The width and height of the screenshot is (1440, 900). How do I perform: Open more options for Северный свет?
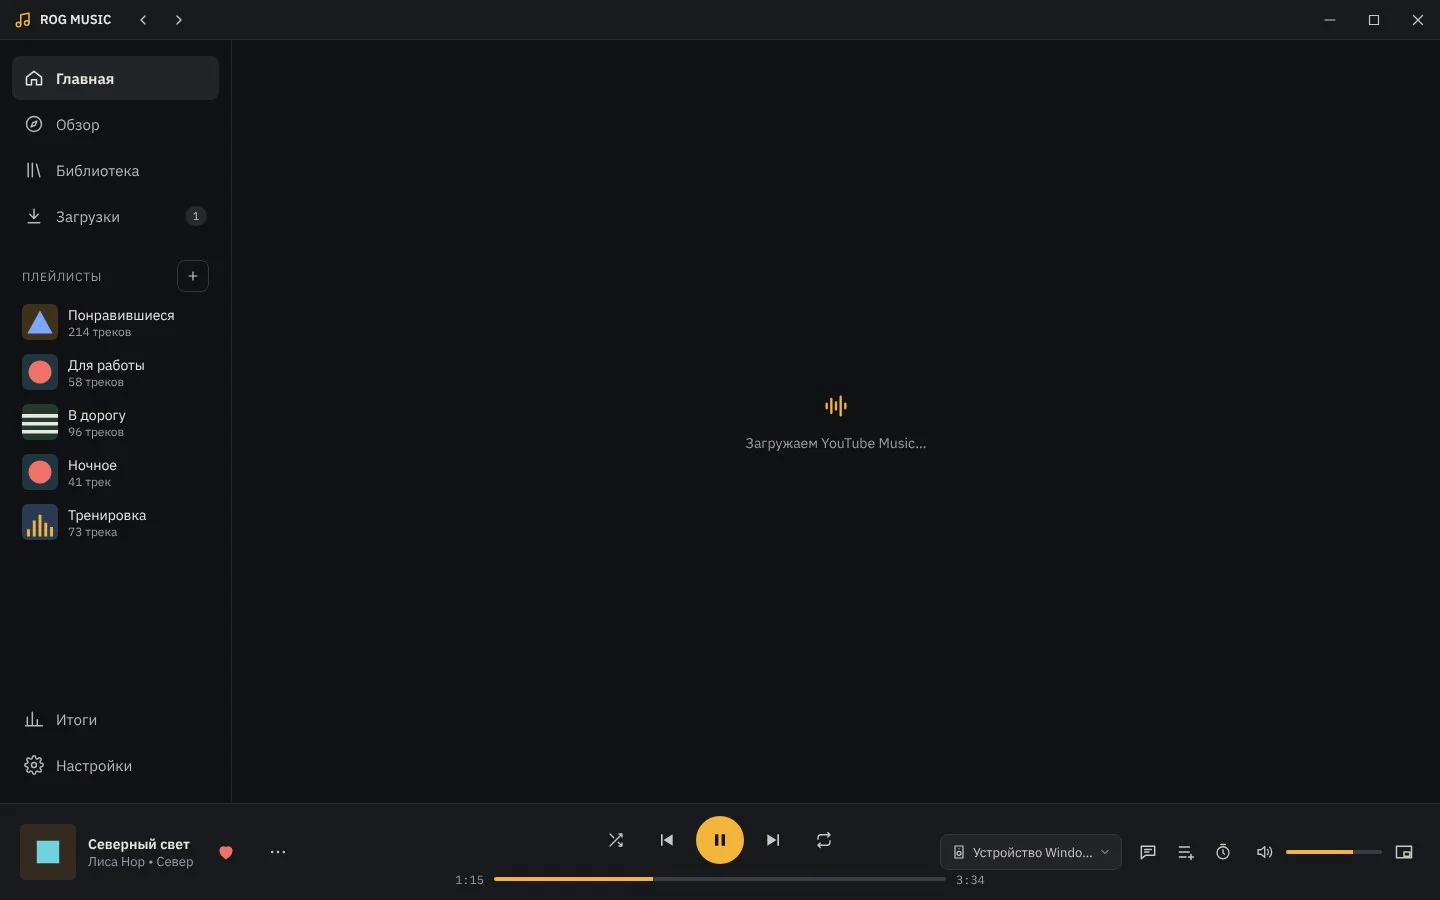278,852
